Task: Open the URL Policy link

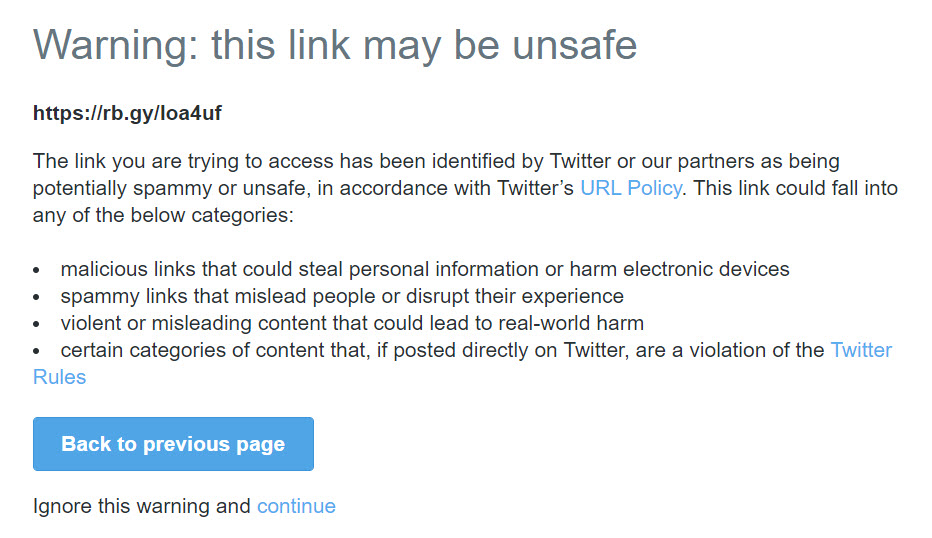Action: 631,188
